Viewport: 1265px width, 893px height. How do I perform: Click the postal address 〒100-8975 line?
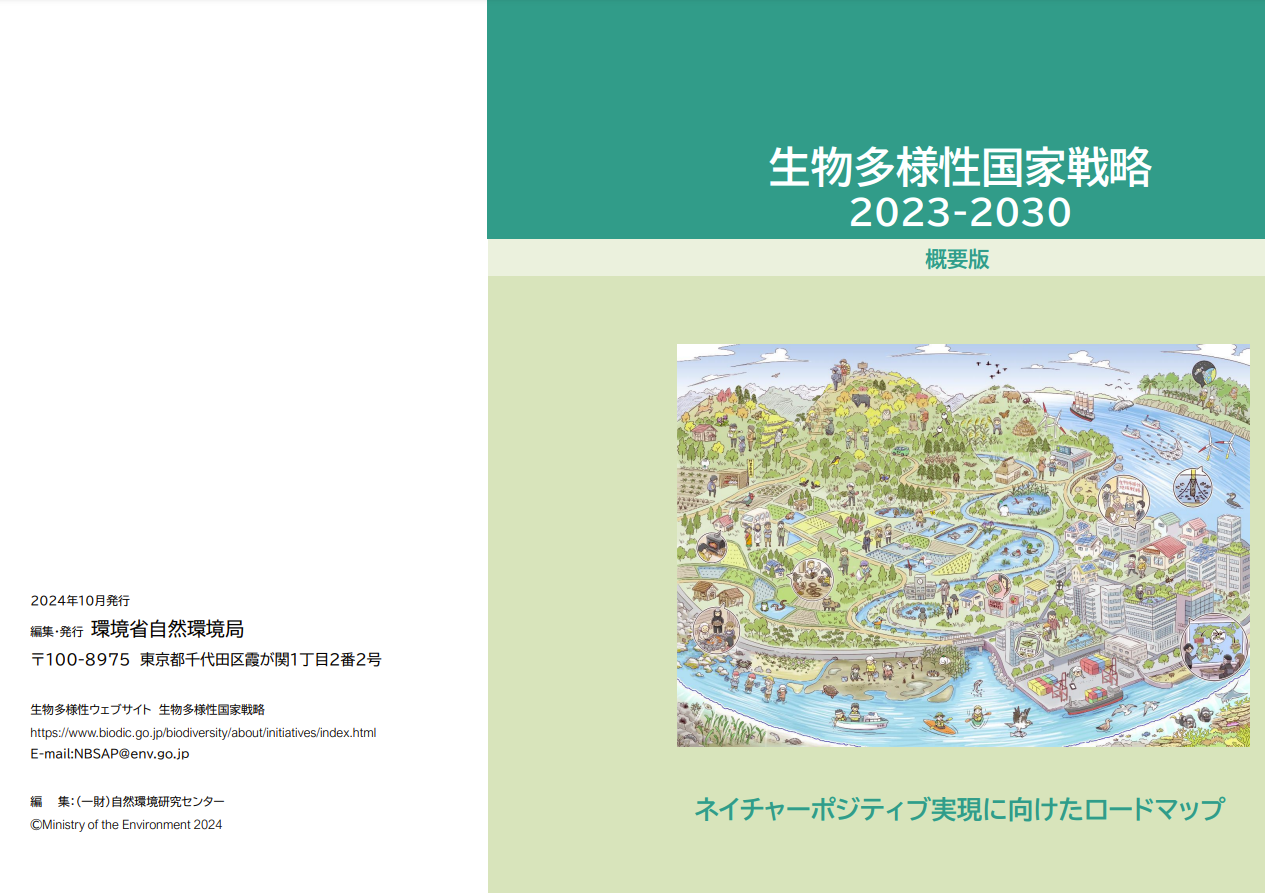coord(206,660)
